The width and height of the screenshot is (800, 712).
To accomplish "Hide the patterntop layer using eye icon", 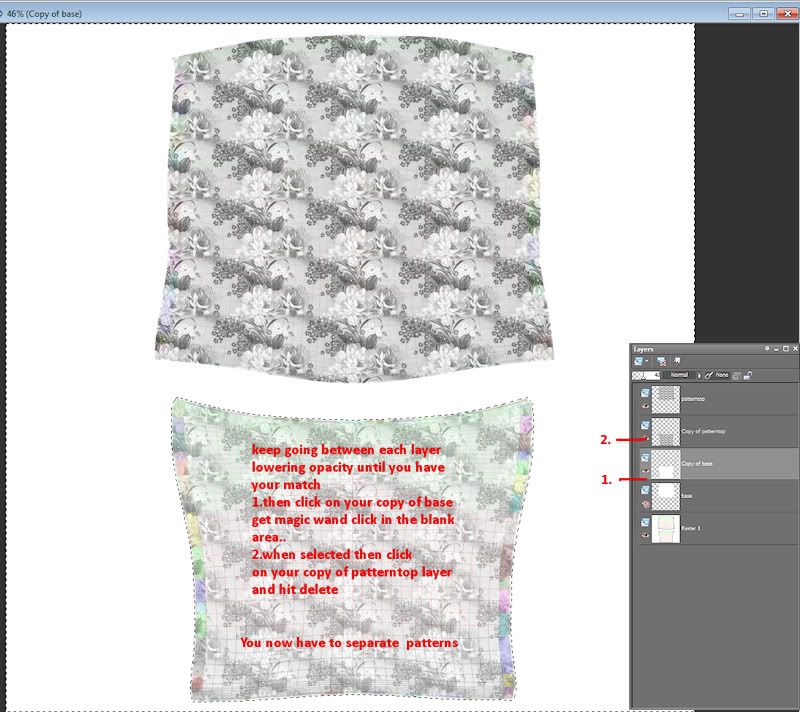I will (645, 406).
